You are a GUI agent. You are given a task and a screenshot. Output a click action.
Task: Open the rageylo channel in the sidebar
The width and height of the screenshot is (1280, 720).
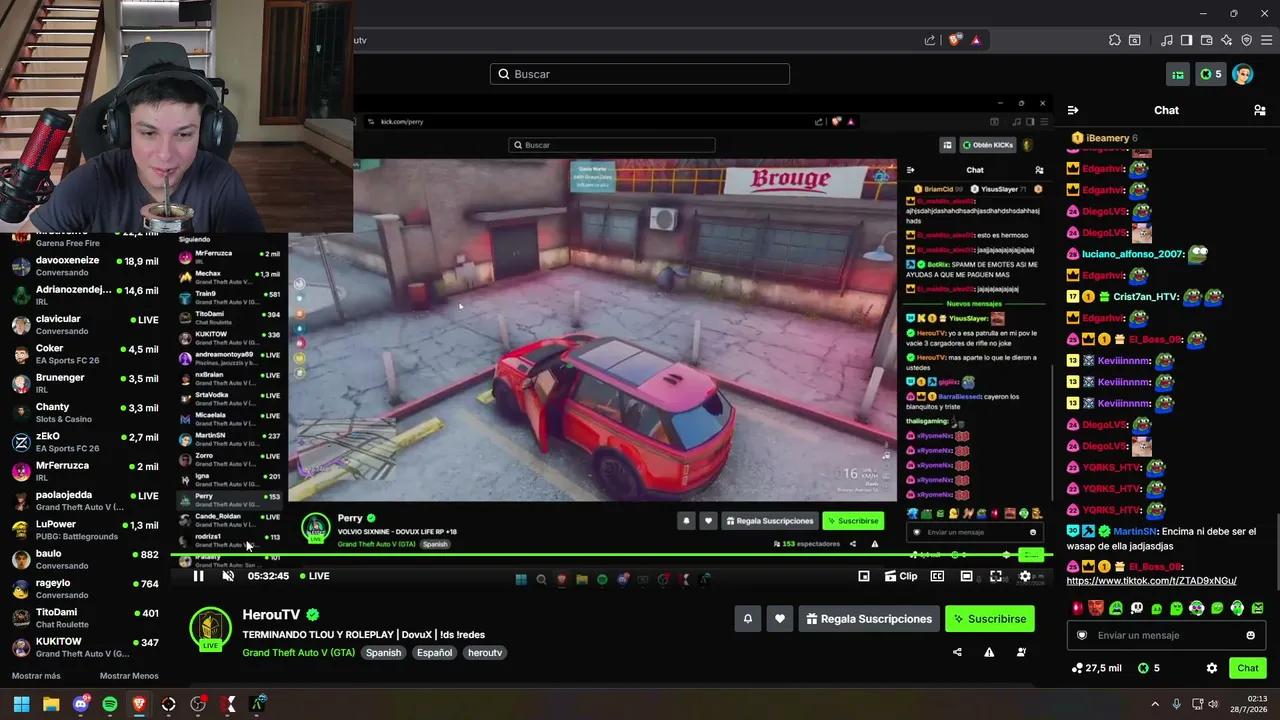click(x=85, y=588)
